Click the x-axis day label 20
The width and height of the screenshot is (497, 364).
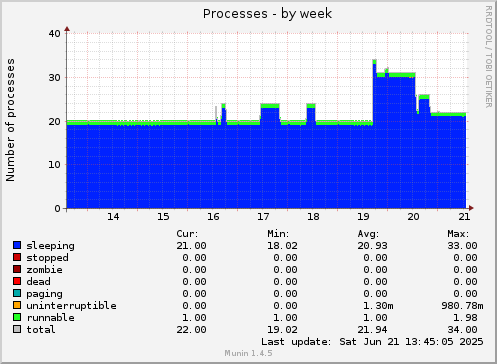point(413,217)
